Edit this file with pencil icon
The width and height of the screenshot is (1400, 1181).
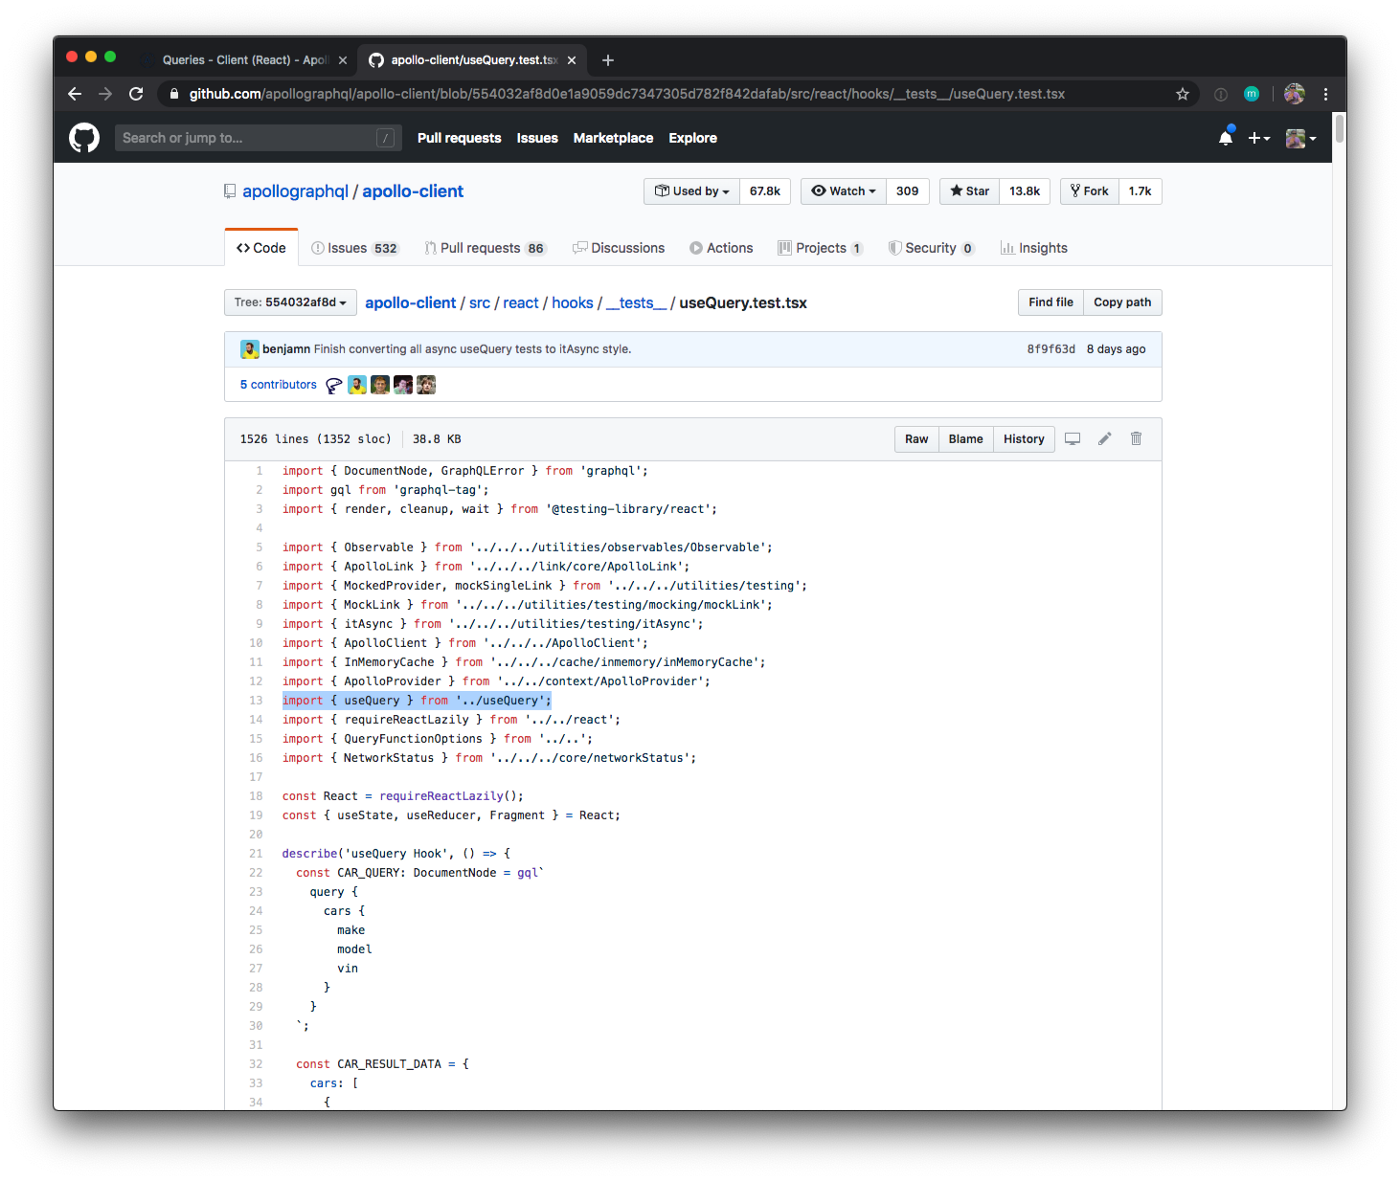(1105, 439)
